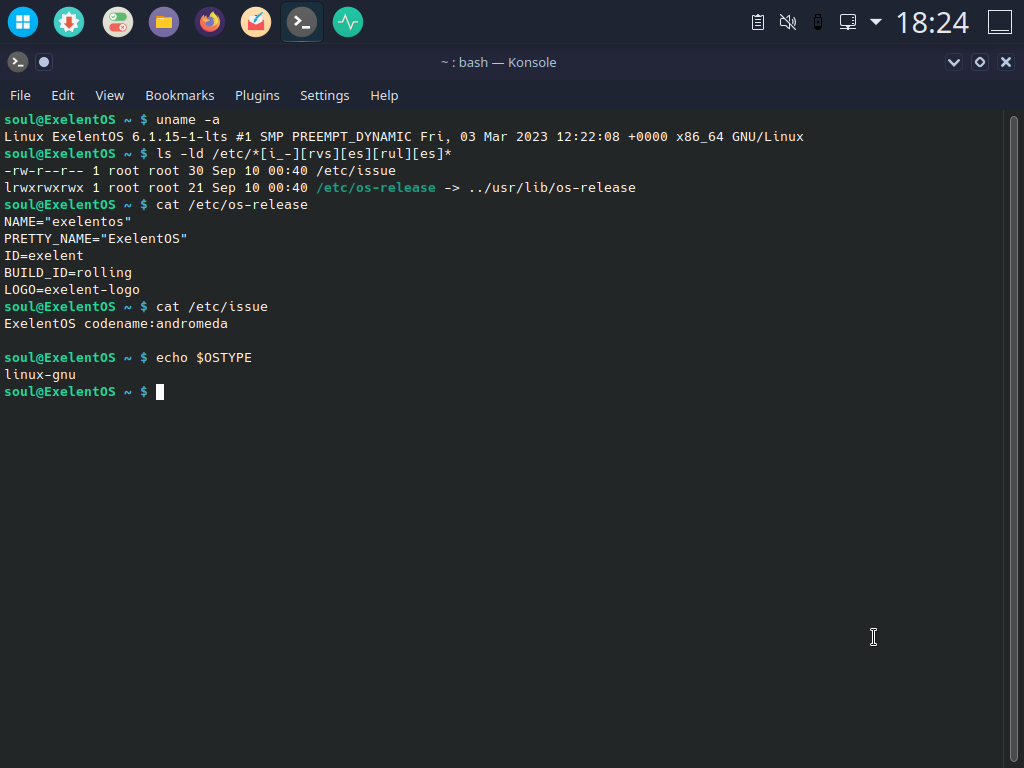1024x768 pixels.
Task: Click the terminal vertical scrollbar
Action: (1014, 439)
